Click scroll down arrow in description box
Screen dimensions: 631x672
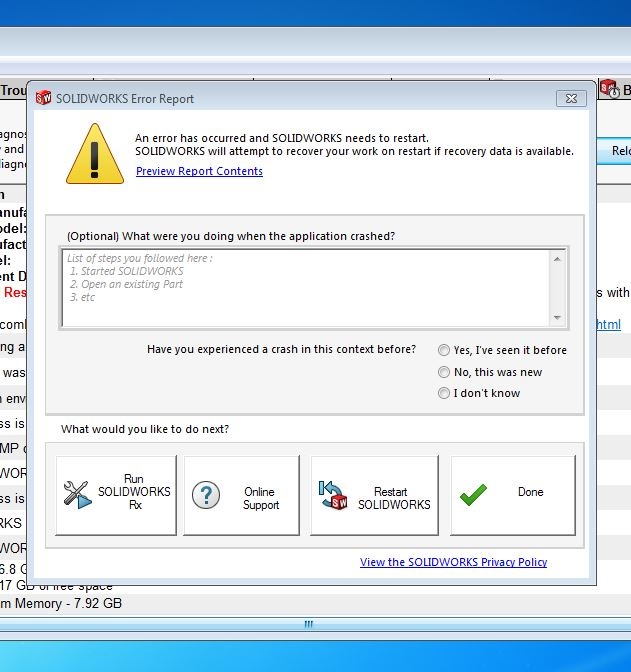tap(557, 317)
